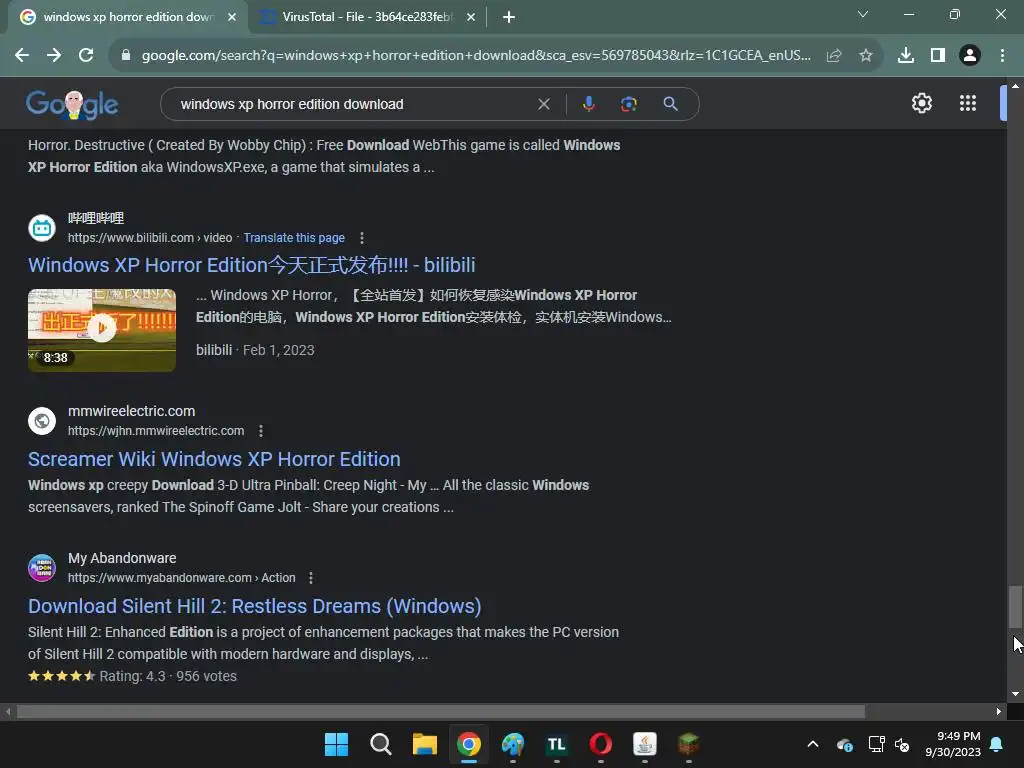
Task: Go forward to the next page
Action: (x=54, y=56)
